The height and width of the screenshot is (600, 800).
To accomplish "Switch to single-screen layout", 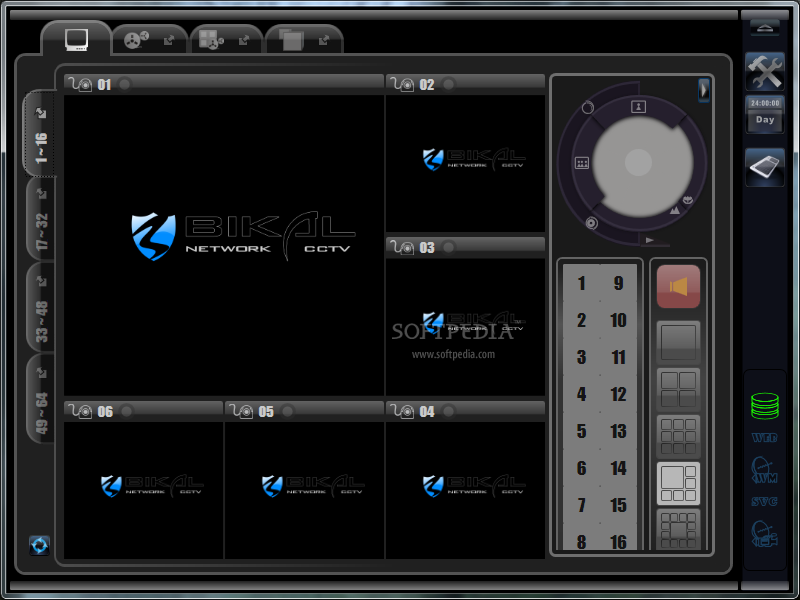I will [x=678, y=342].
